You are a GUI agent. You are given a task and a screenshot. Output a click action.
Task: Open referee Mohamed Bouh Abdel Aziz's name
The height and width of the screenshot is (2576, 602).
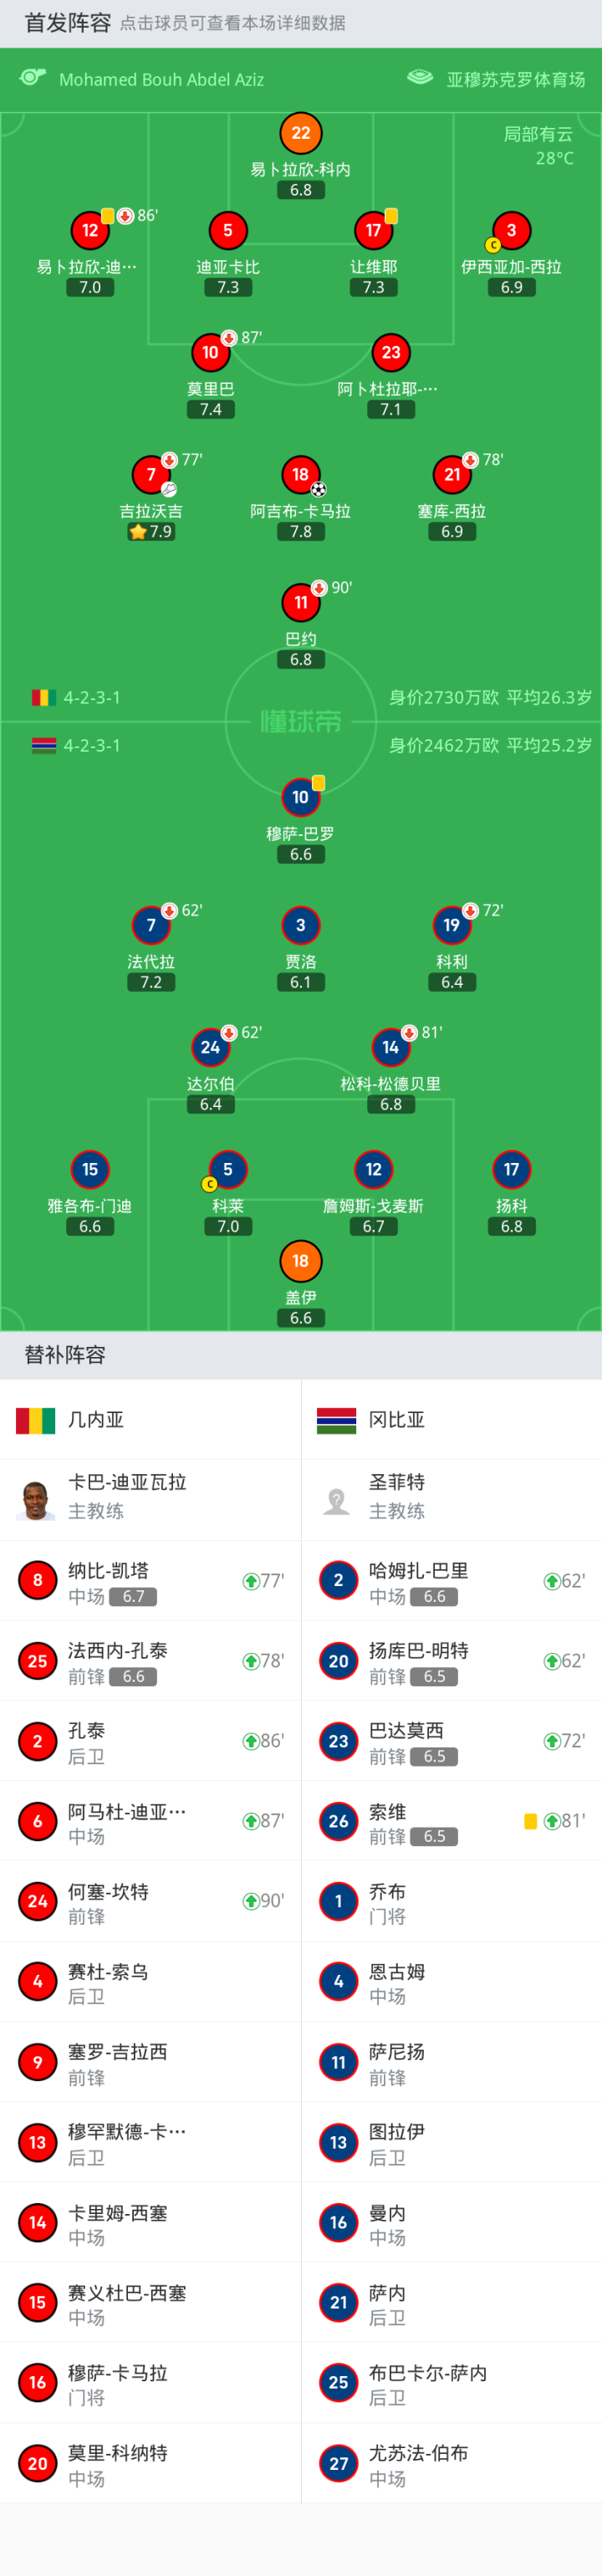(x=161, y=80)
